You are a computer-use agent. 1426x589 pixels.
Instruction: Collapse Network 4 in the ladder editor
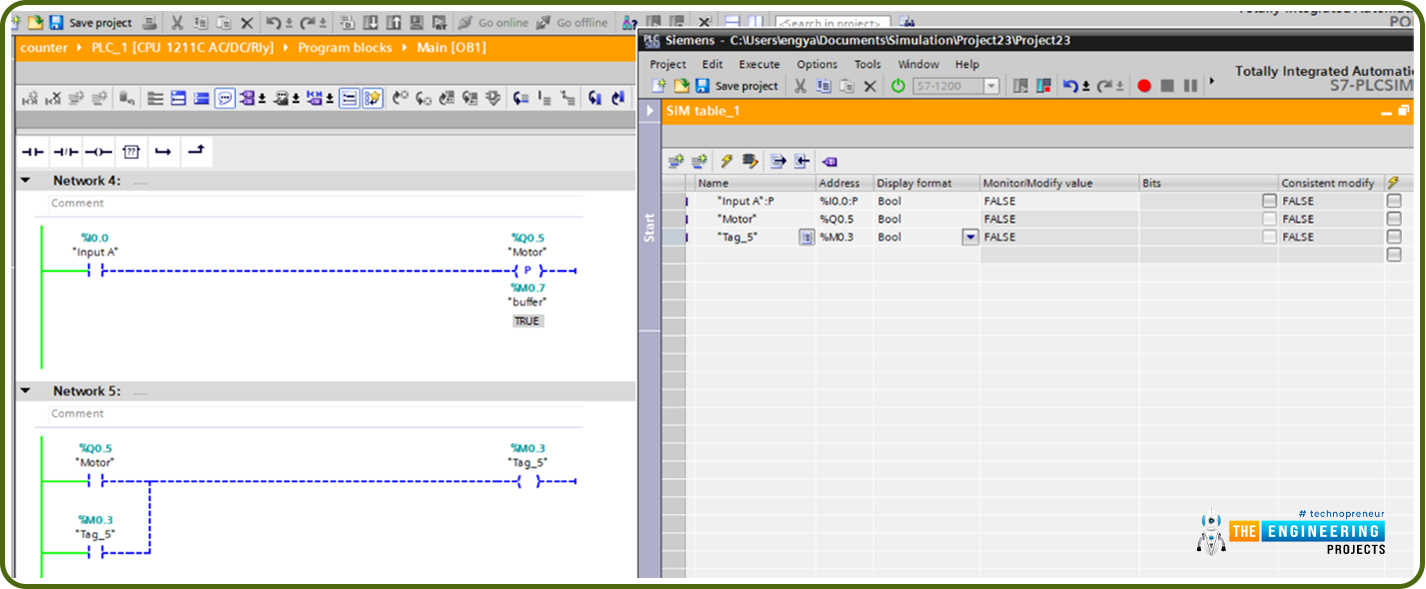[25, 180]
